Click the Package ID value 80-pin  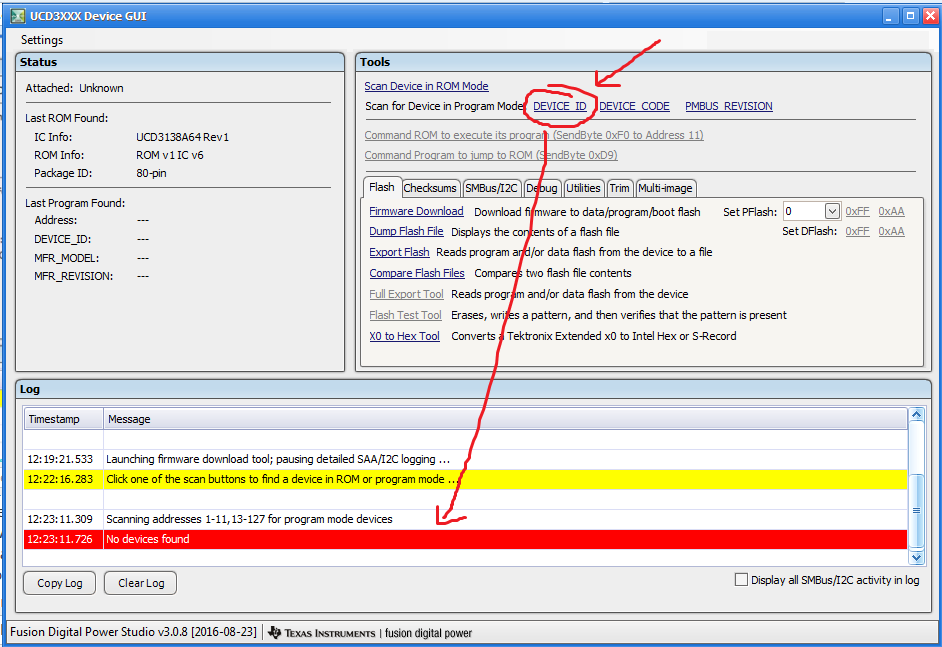pyautogui.click(x=151, y=173)
